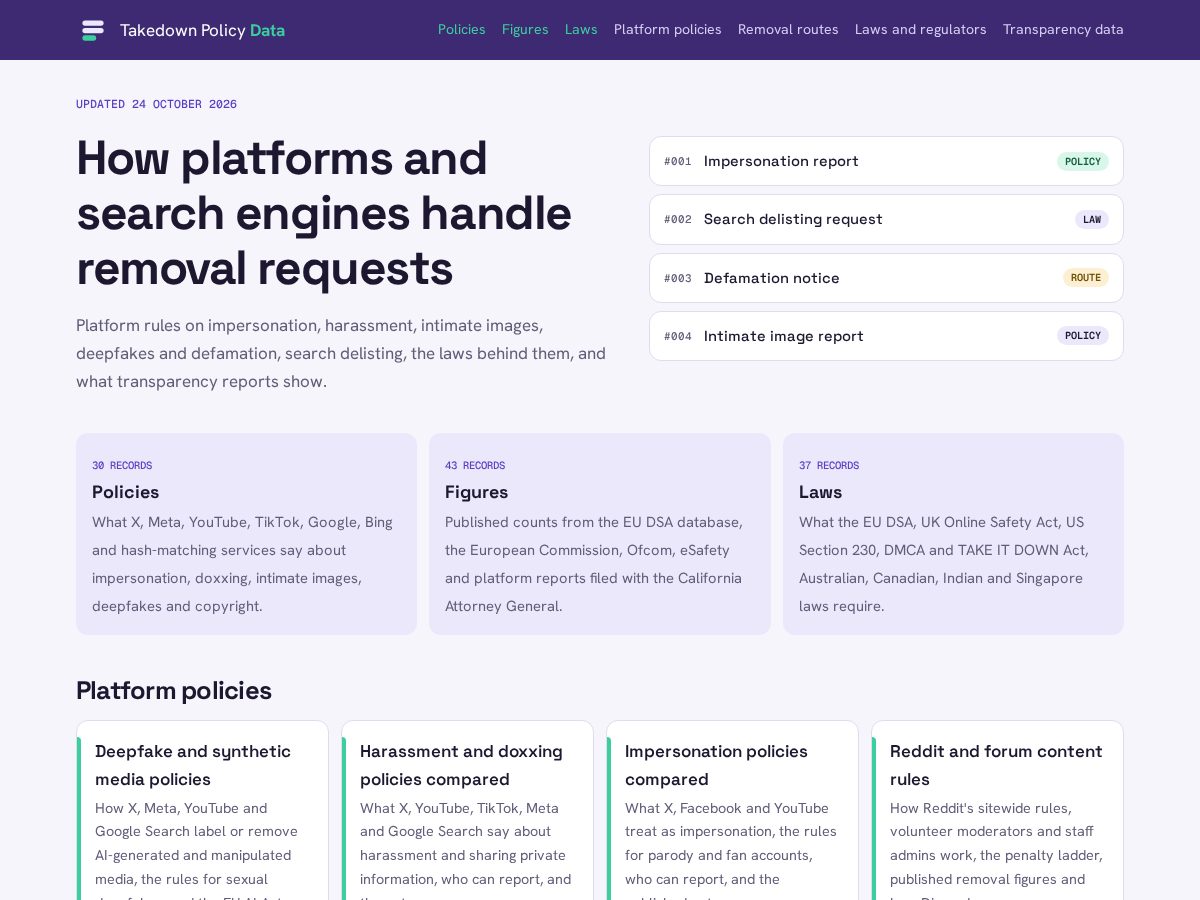1200x900 pixels.
Task: Open Harassment and doxxing policies compared article
Action: pyautogui.click(x=467, y=810)
